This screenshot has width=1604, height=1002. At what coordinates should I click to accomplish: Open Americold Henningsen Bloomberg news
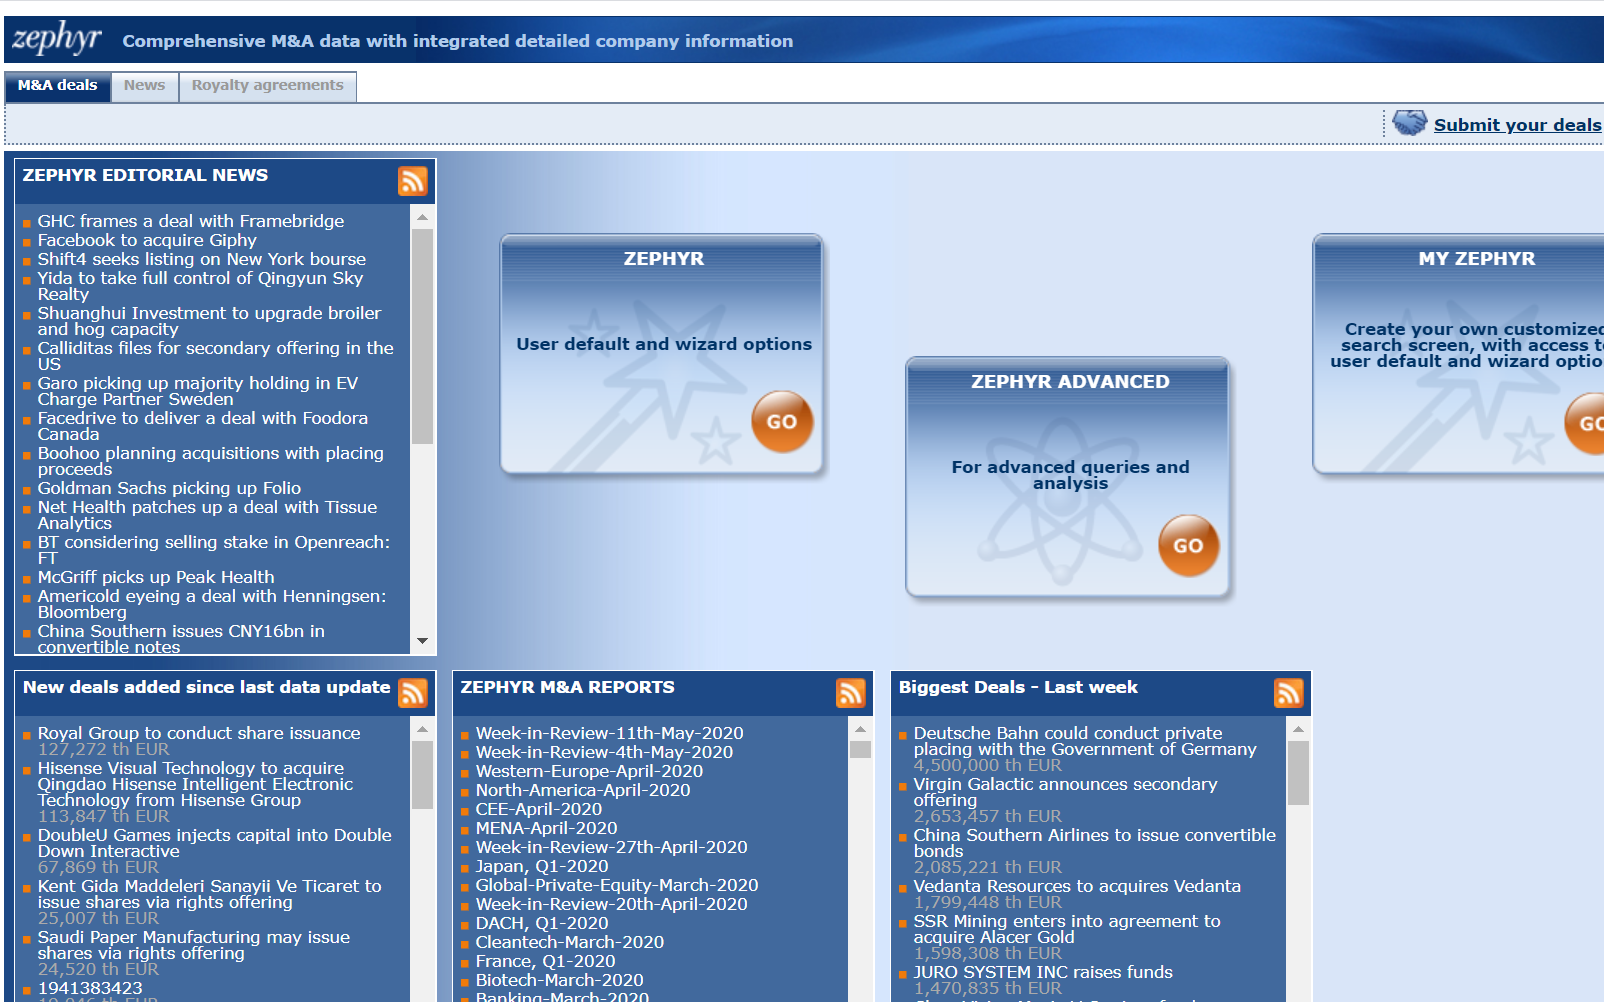[x=212, y=604]
